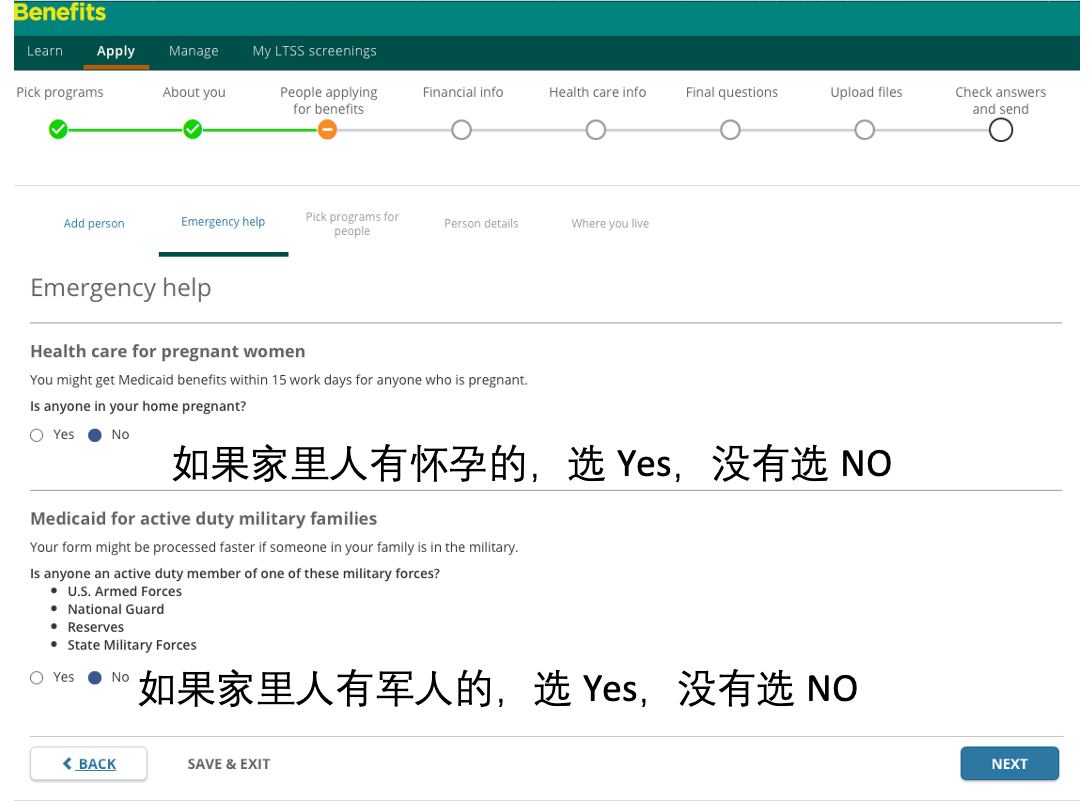Image resolution: width=1091 pixels, height=803 pixels.
Task: Click the BACK button
Action: pos(88,763)
